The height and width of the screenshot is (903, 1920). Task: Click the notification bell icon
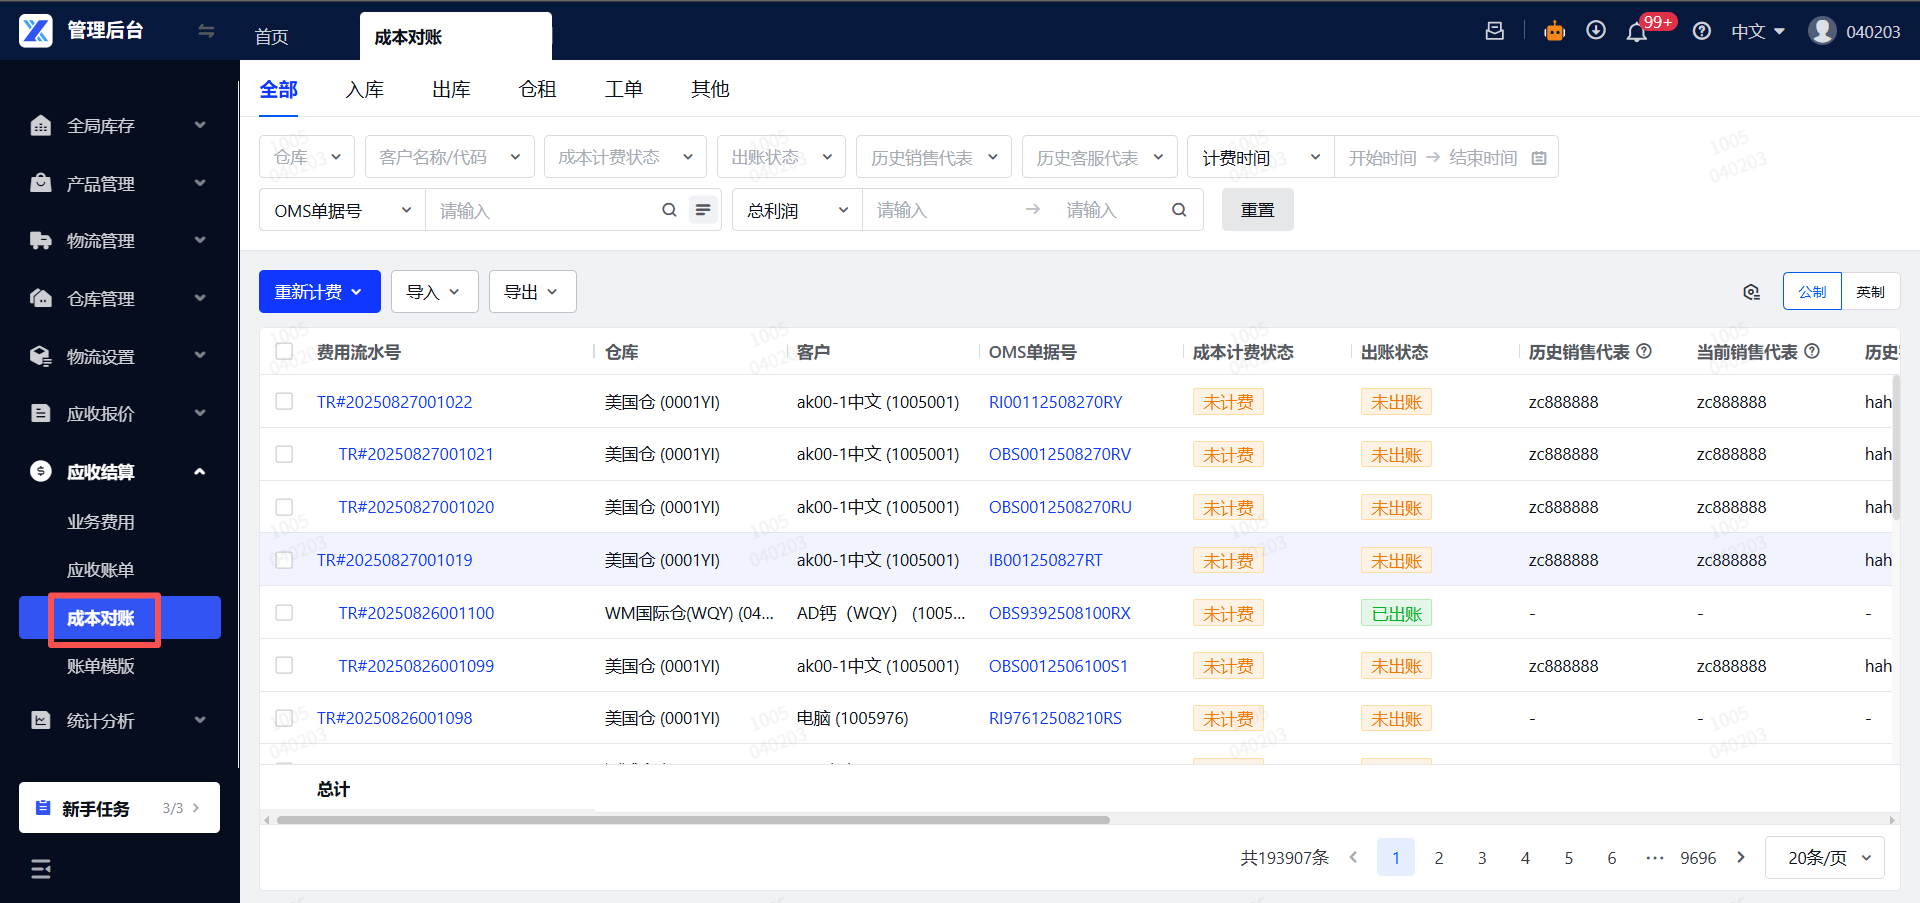pyautogui.click(x=1637, y=32)
